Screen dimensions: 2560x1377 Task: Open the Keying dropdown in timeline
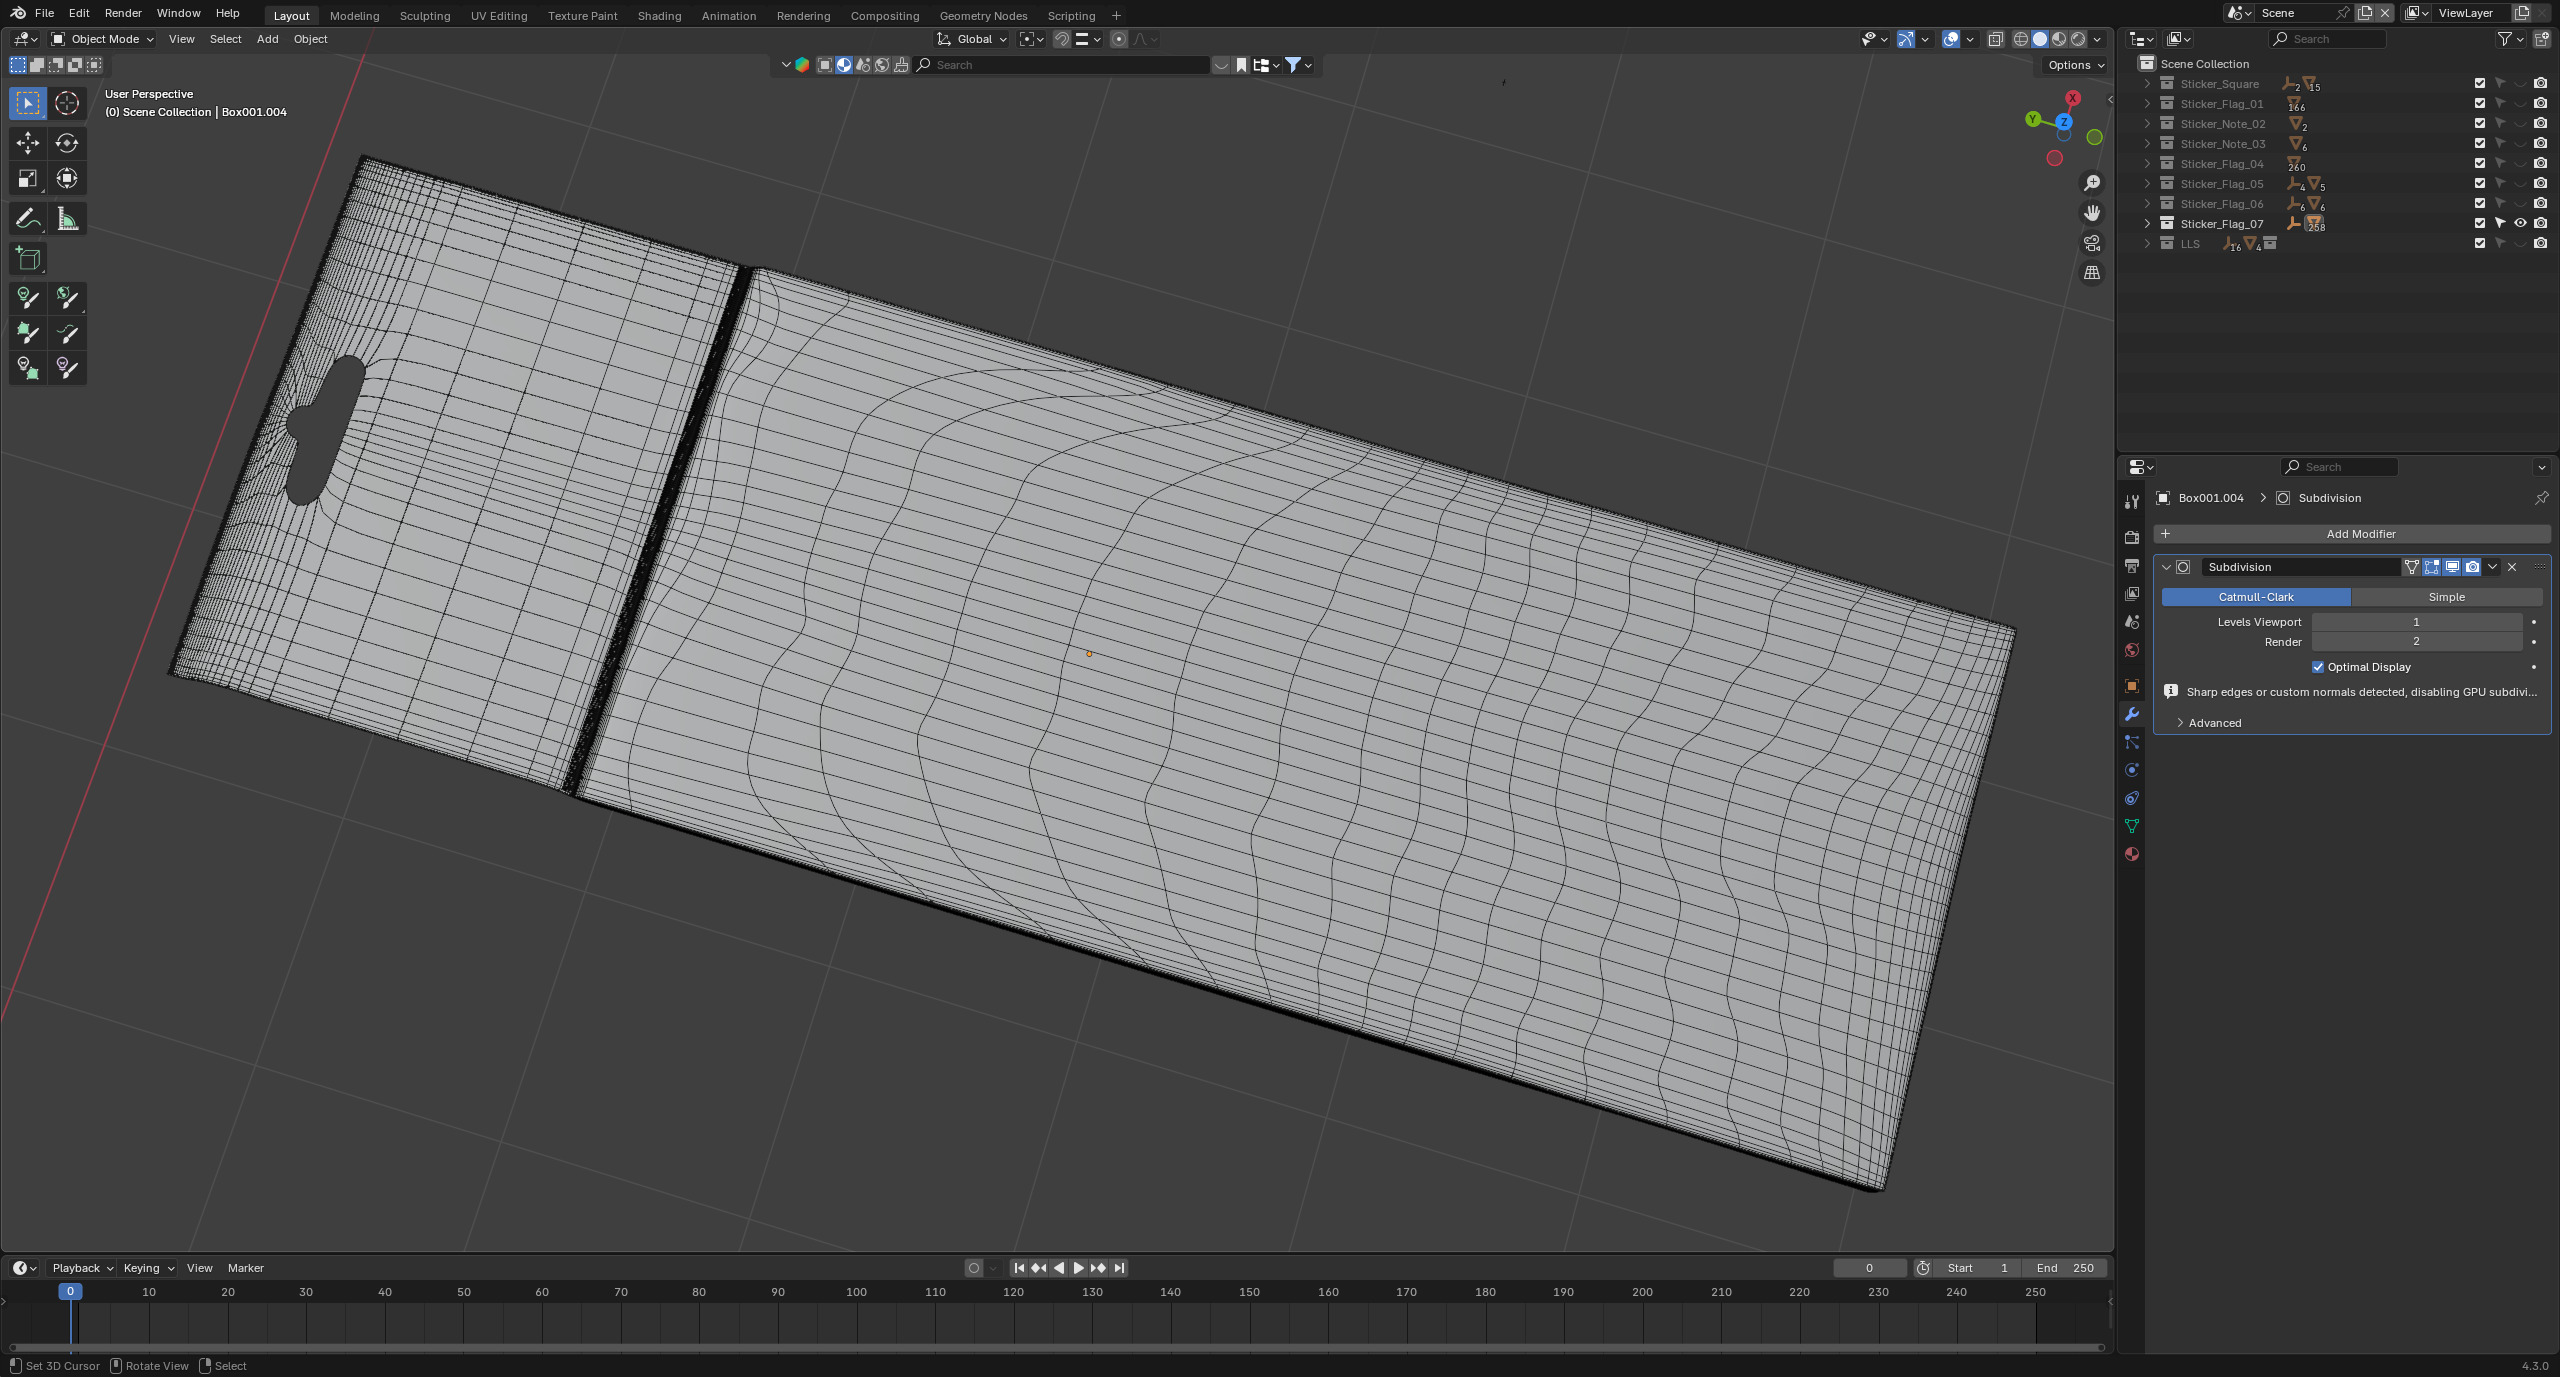[x=148, y=1268]
